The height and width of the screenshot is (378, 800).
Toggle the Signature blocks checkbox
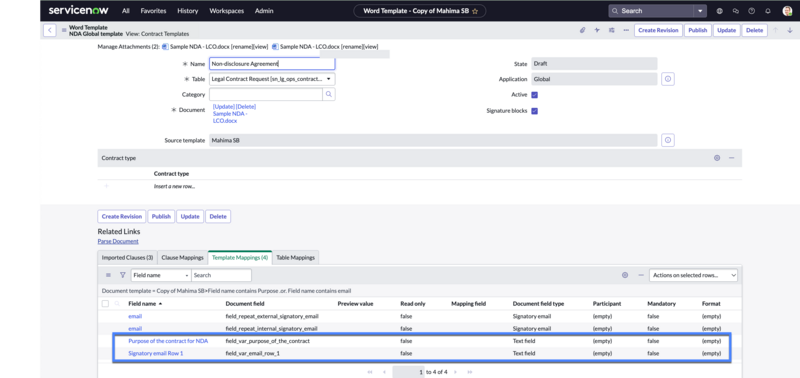pos(535,111)
